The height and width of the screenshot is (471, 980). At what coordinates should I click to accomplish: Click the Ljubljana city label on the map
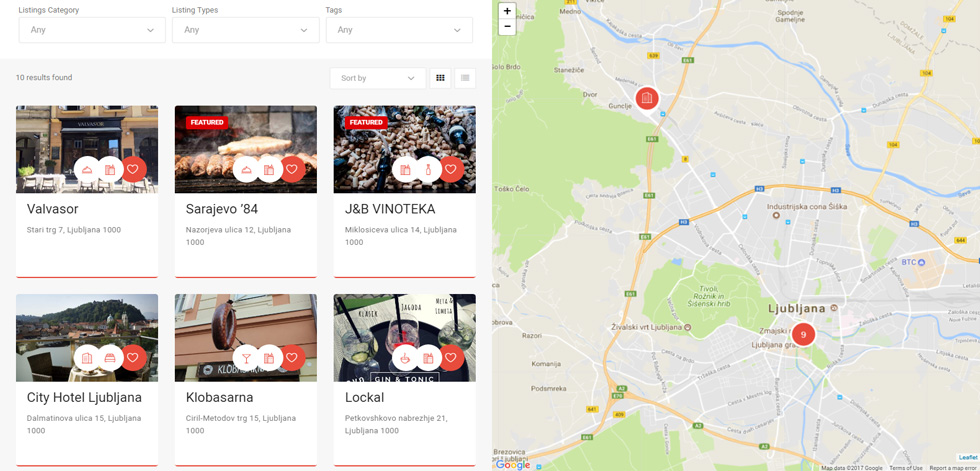(x=797, y=309)
